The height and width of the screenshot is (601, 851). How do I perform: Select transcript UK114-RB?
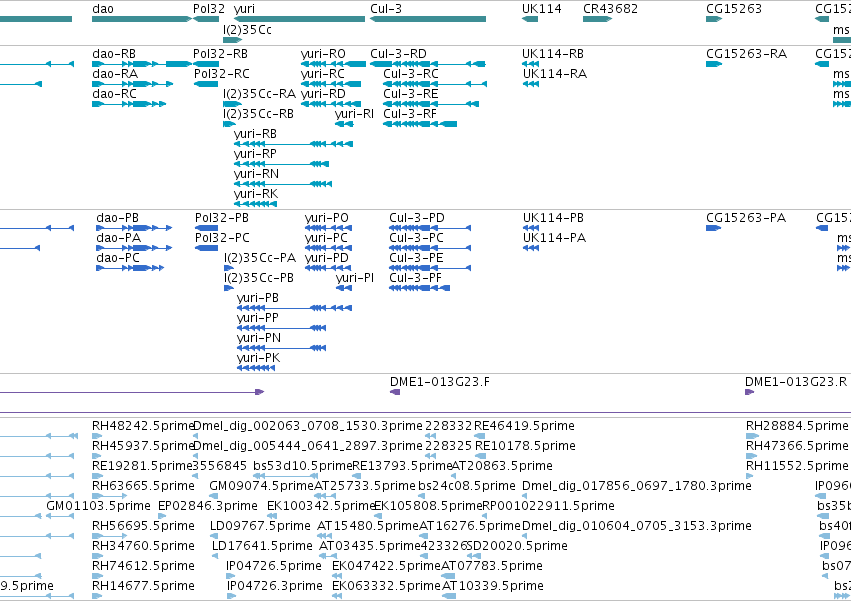point(552,54)
